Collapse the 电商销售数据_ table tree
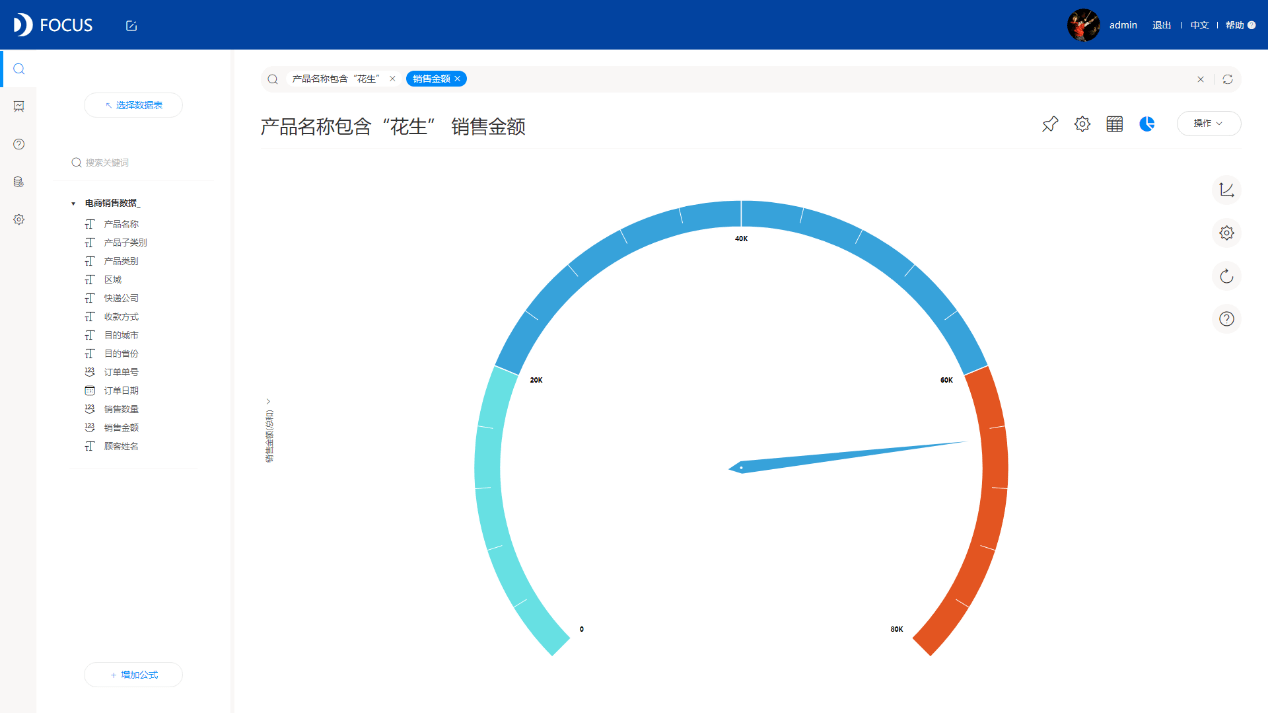1268x713 pixels. click(x=73, y=204)
